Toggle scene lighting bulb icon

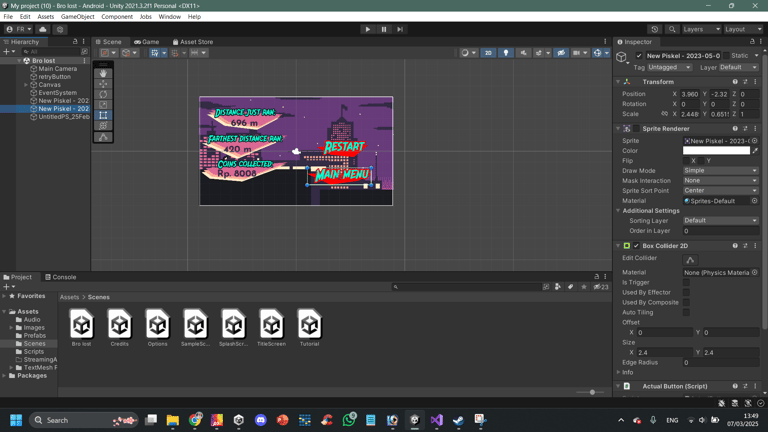pos(506,53)
